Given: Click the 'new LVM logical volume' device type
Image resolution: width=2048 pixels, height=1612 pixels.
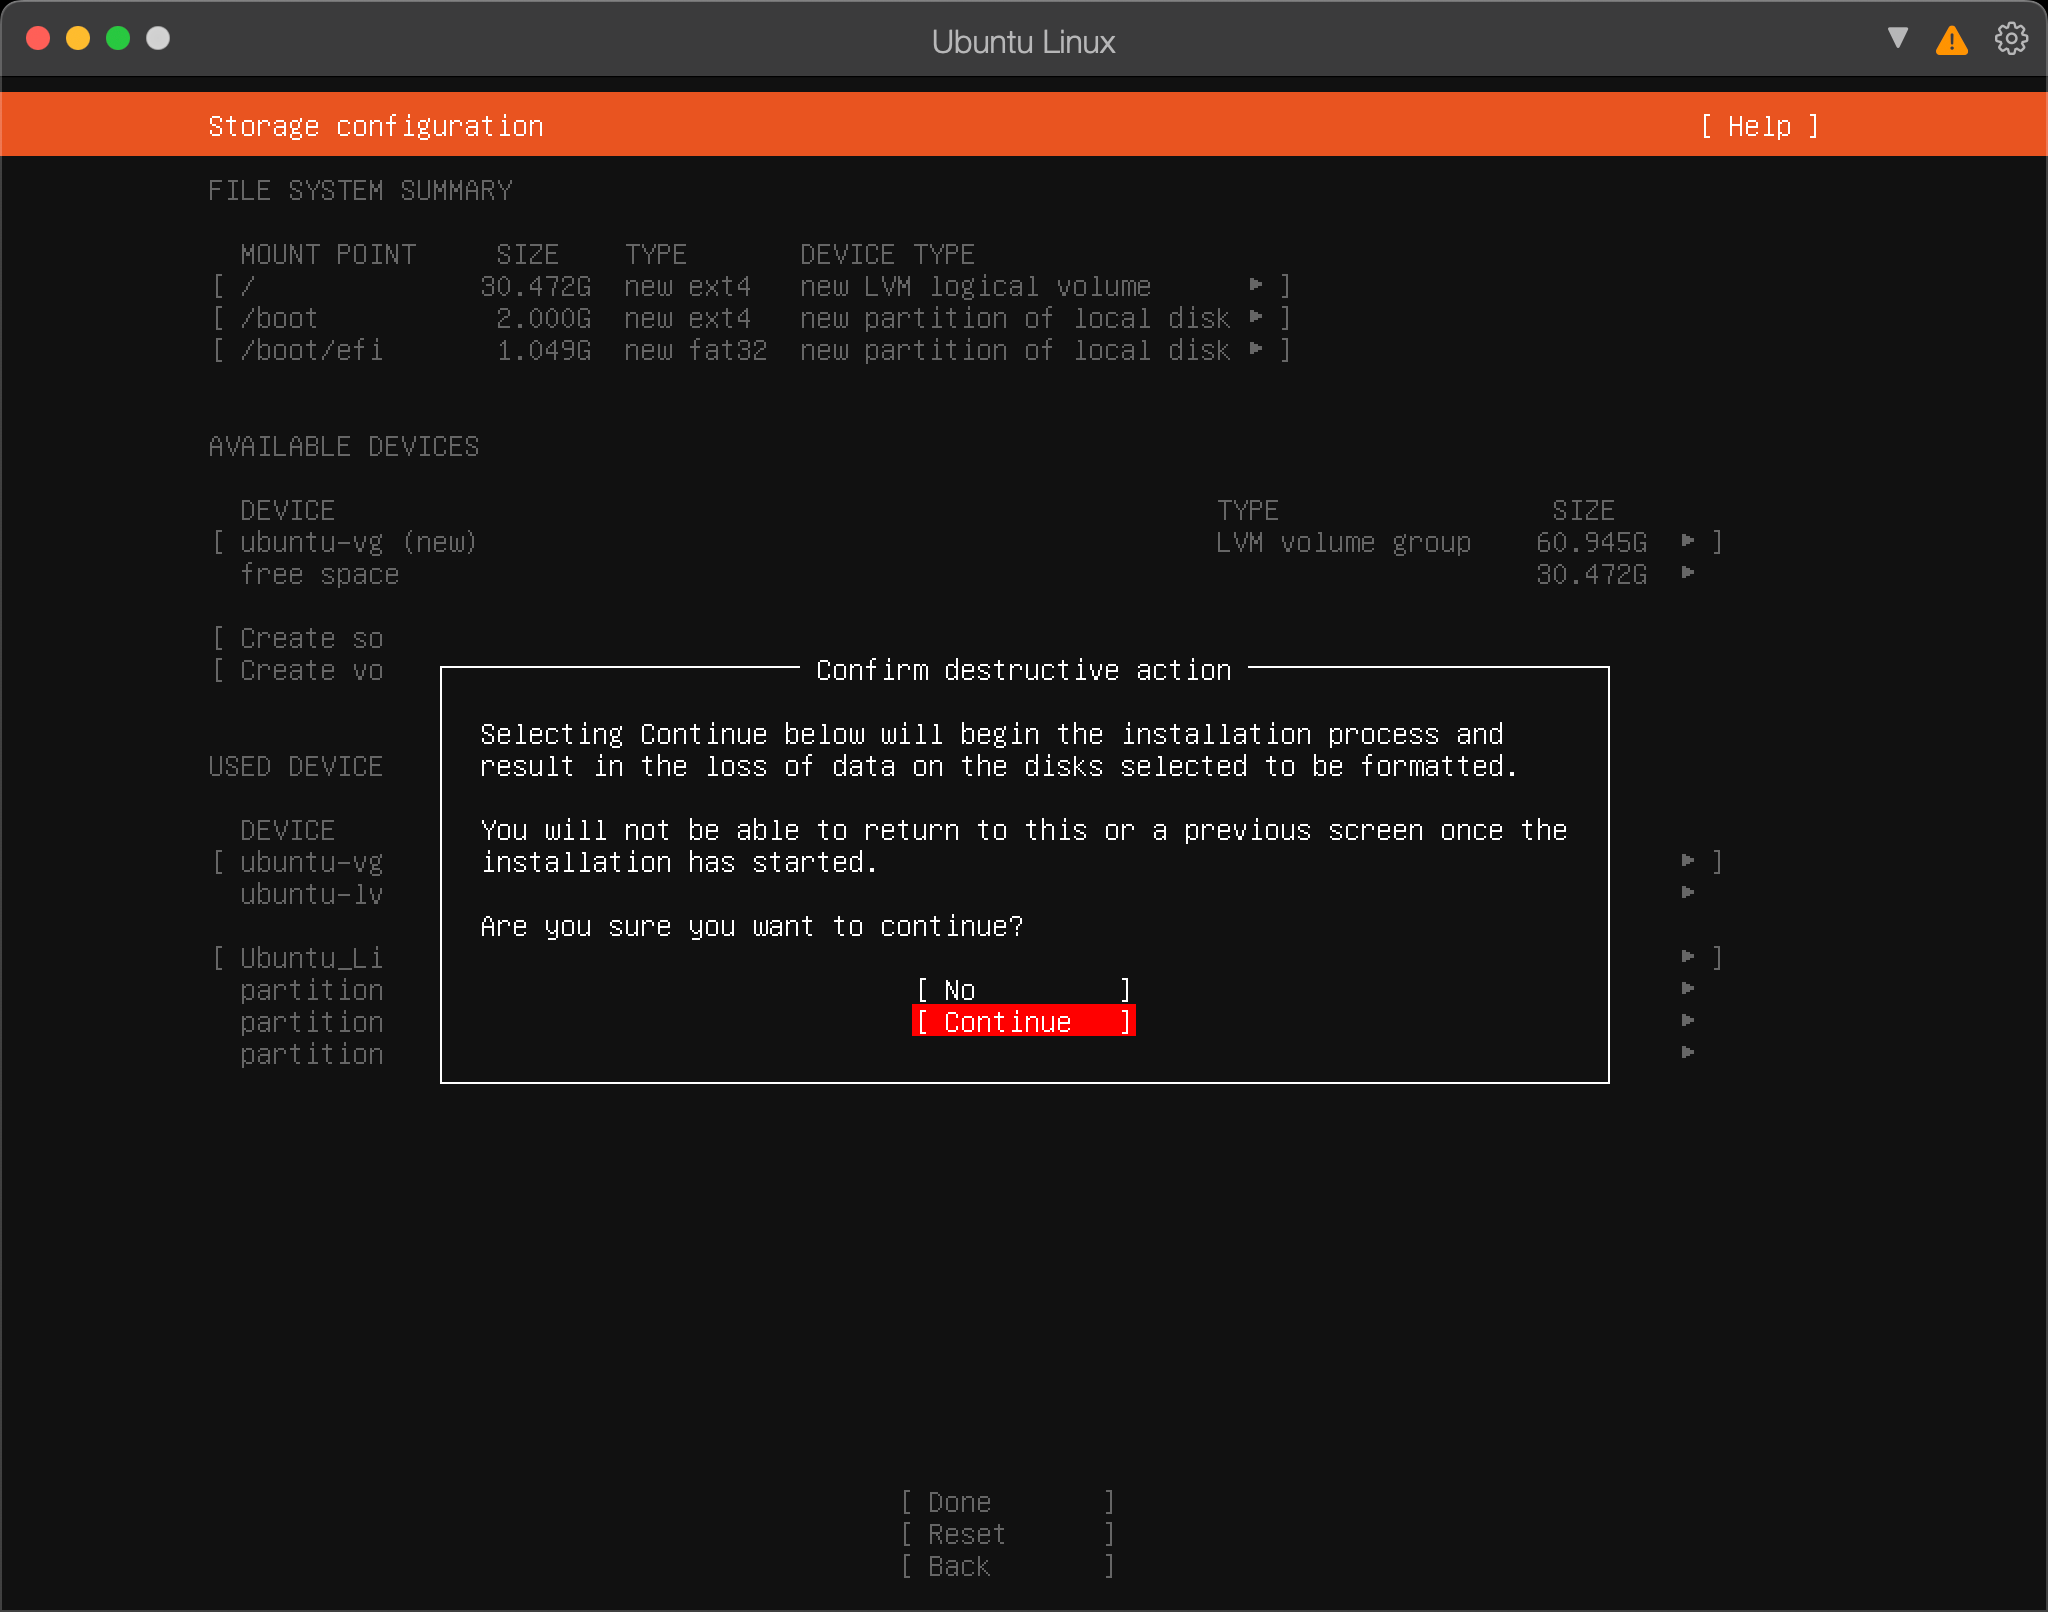Looking at the screenshot, I should click(975, 286).
